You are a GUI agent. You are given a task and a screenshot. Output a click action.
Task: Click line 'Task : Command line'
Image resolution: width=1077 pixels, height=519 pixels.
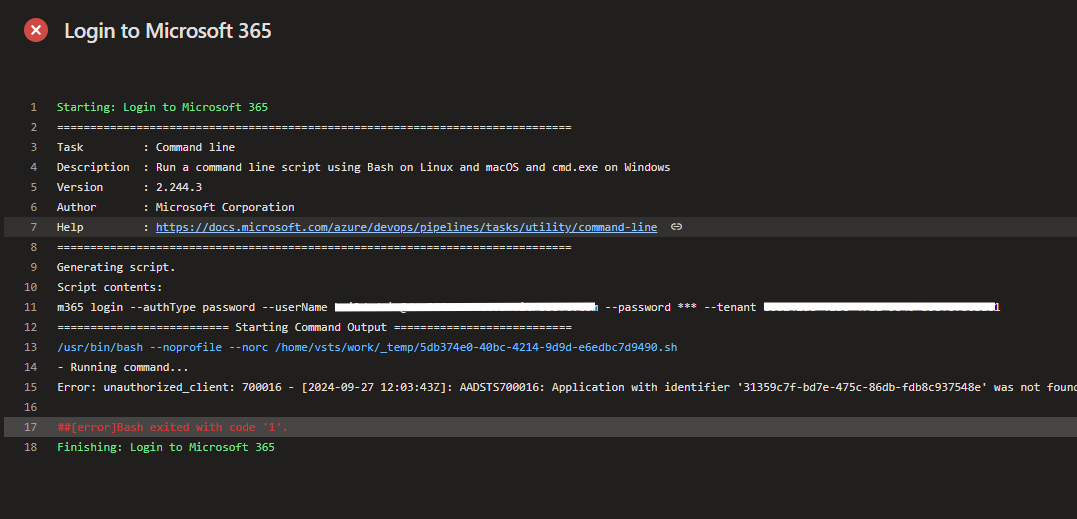[x=146, y=147]
